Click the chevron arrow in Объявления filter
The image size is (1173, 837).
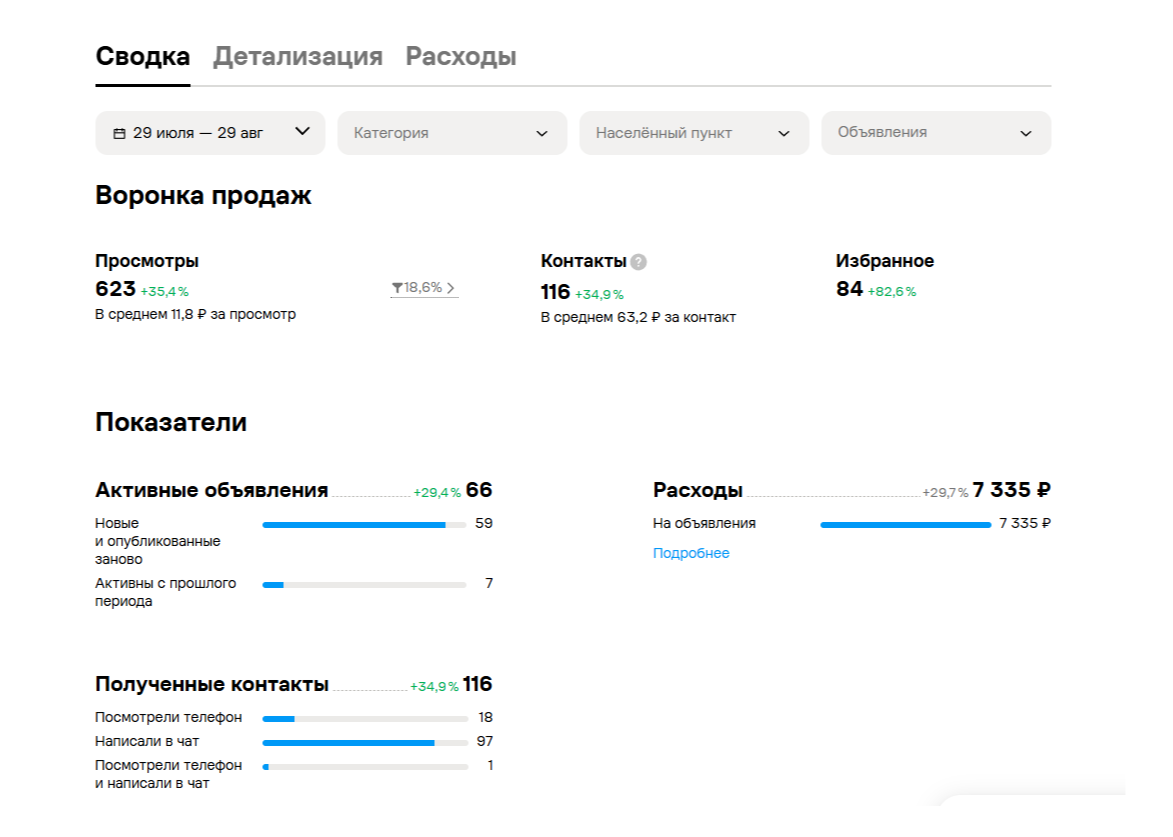1026,134
